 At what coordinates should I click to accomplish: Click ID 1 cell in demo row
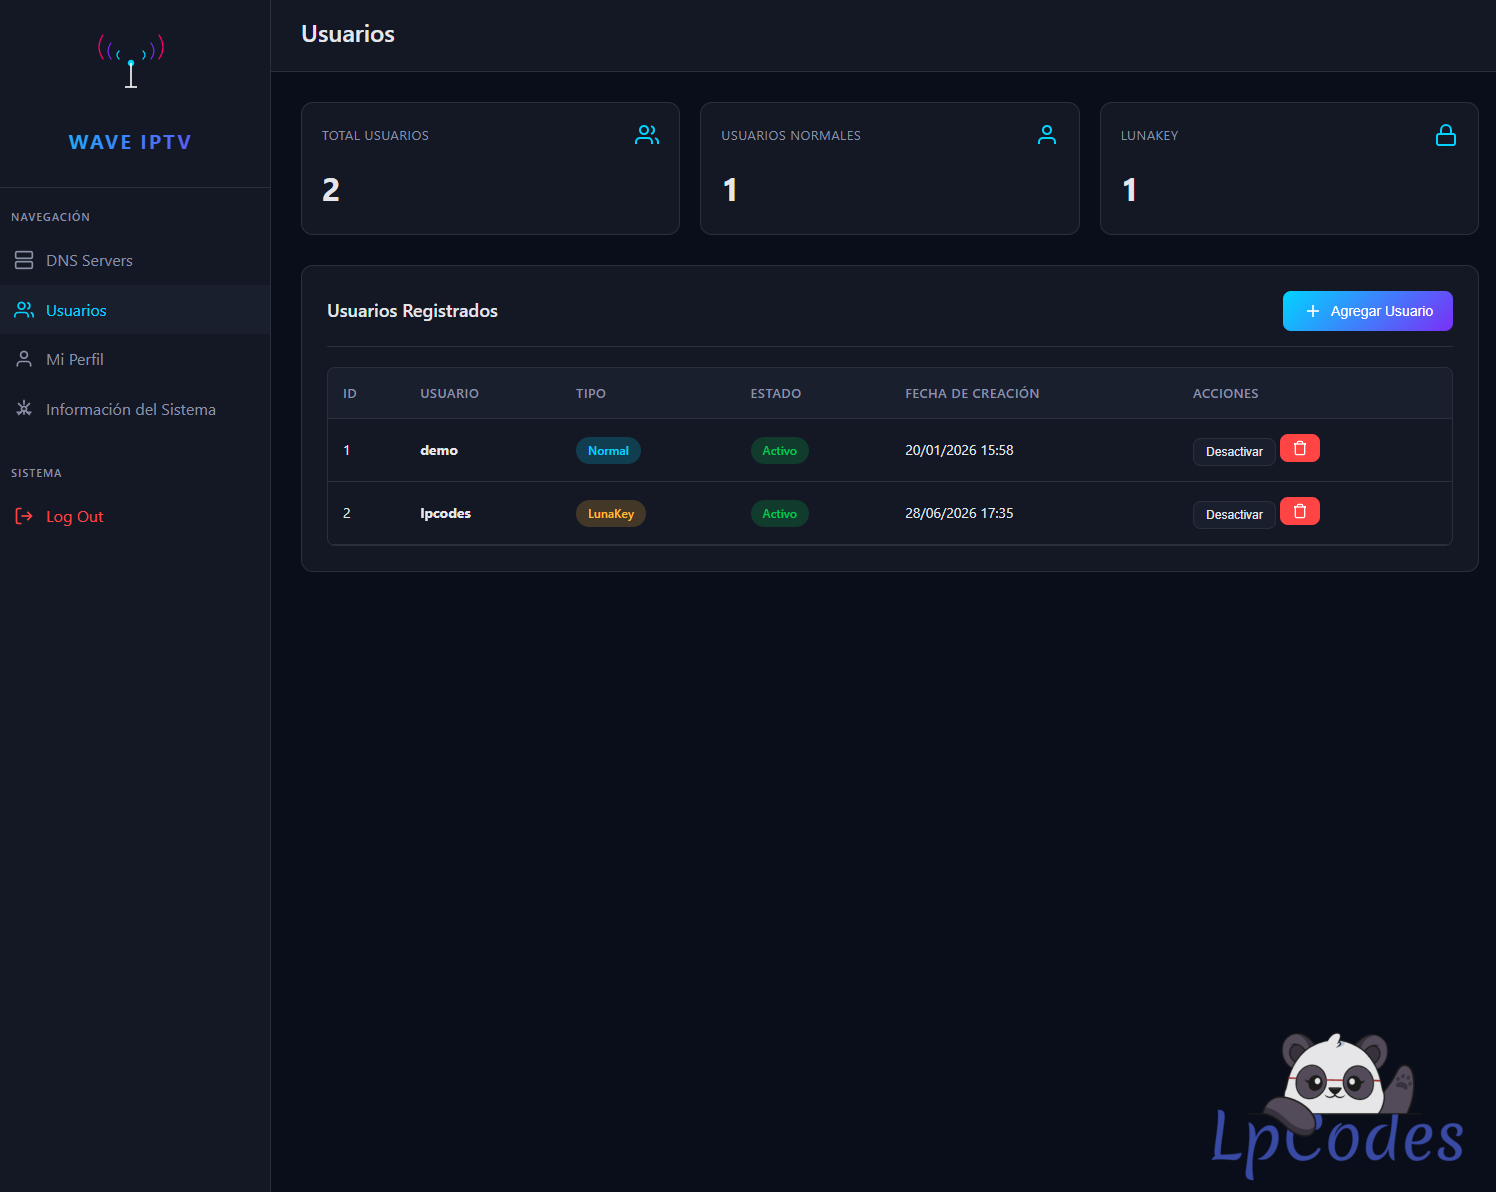click(x=347, y=451)
